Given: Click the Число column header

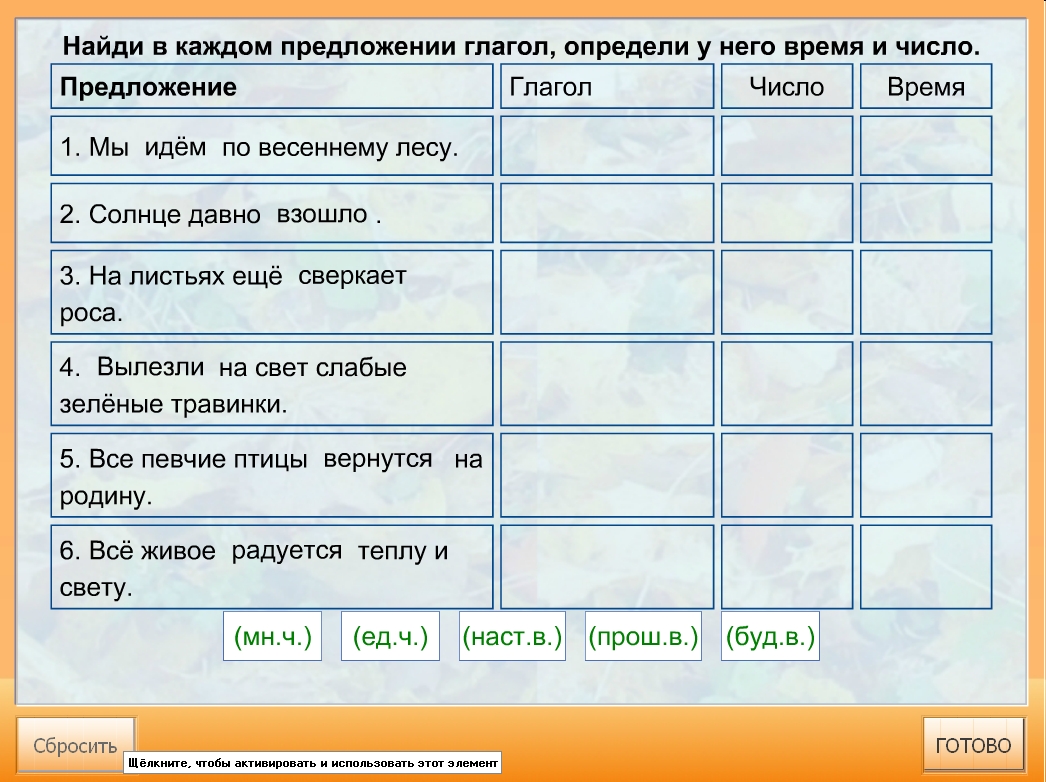Looking at the screenshot, I should click(x=787, y=86).
